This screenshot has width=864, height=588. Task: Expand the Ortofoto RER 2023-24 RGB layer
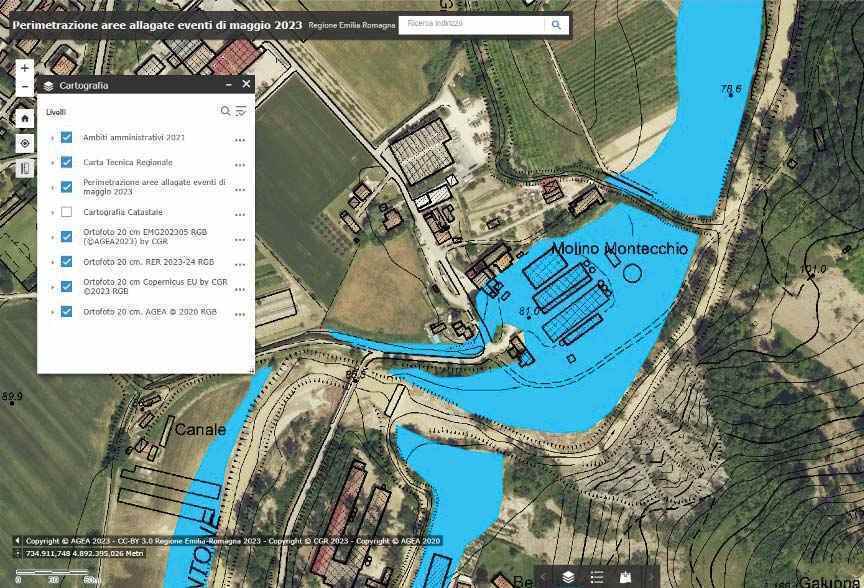click(52, 262)
